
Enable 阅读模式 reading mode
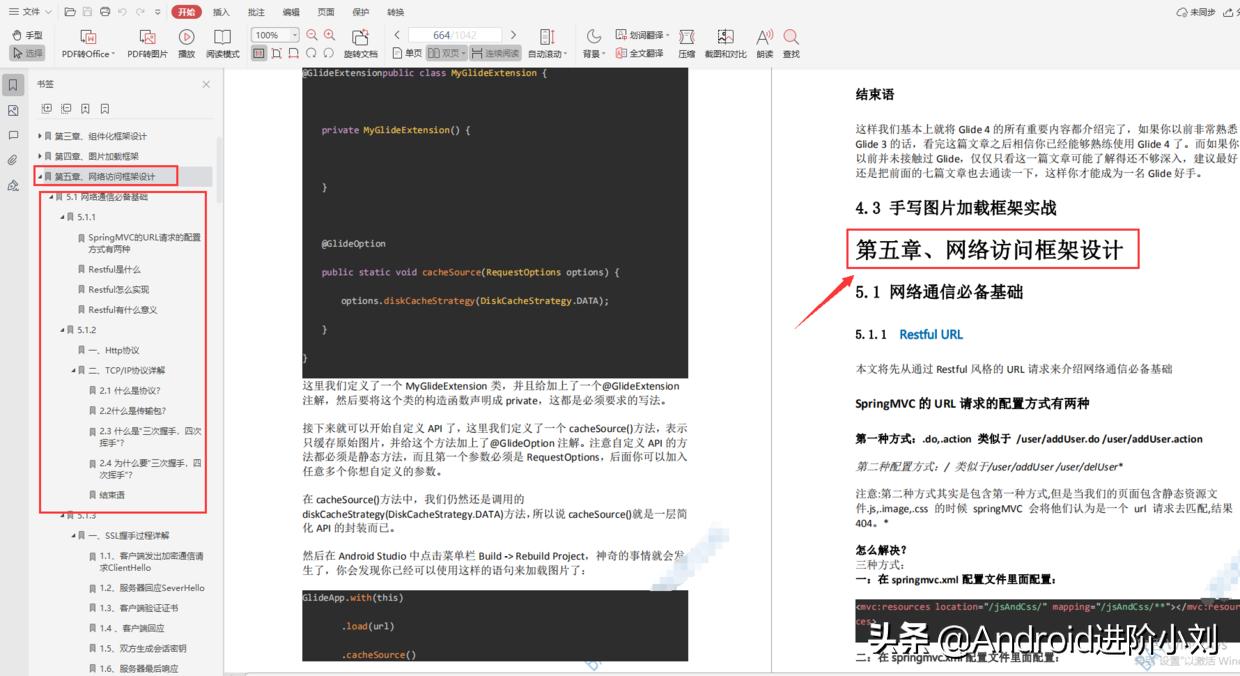click(x=221, y=44)
